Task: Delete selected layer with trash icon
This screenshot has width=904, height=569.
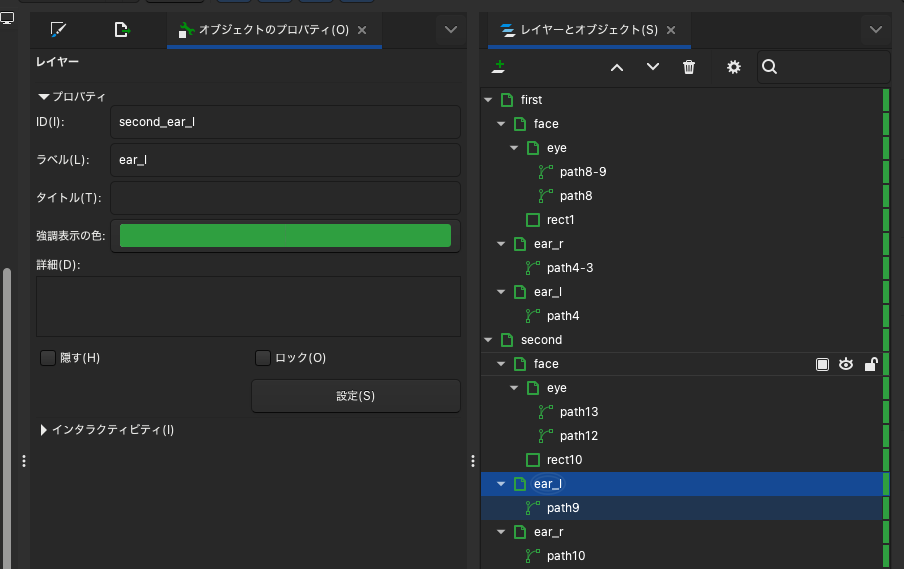Action: point(689,67)
